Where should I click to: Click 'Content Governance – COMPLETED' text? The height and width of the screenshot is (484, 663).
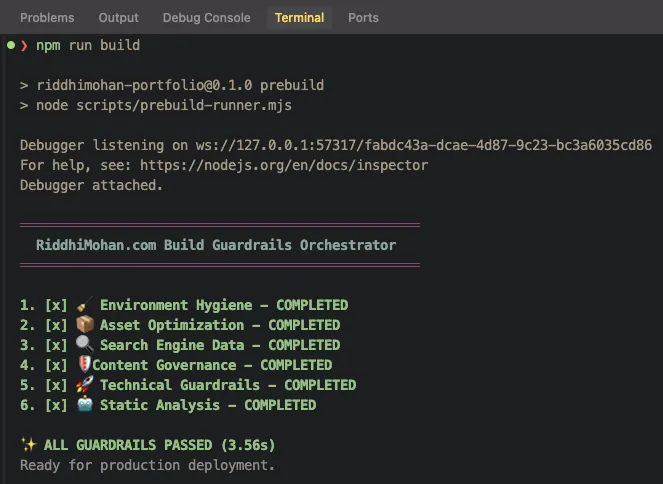[212, 365]
